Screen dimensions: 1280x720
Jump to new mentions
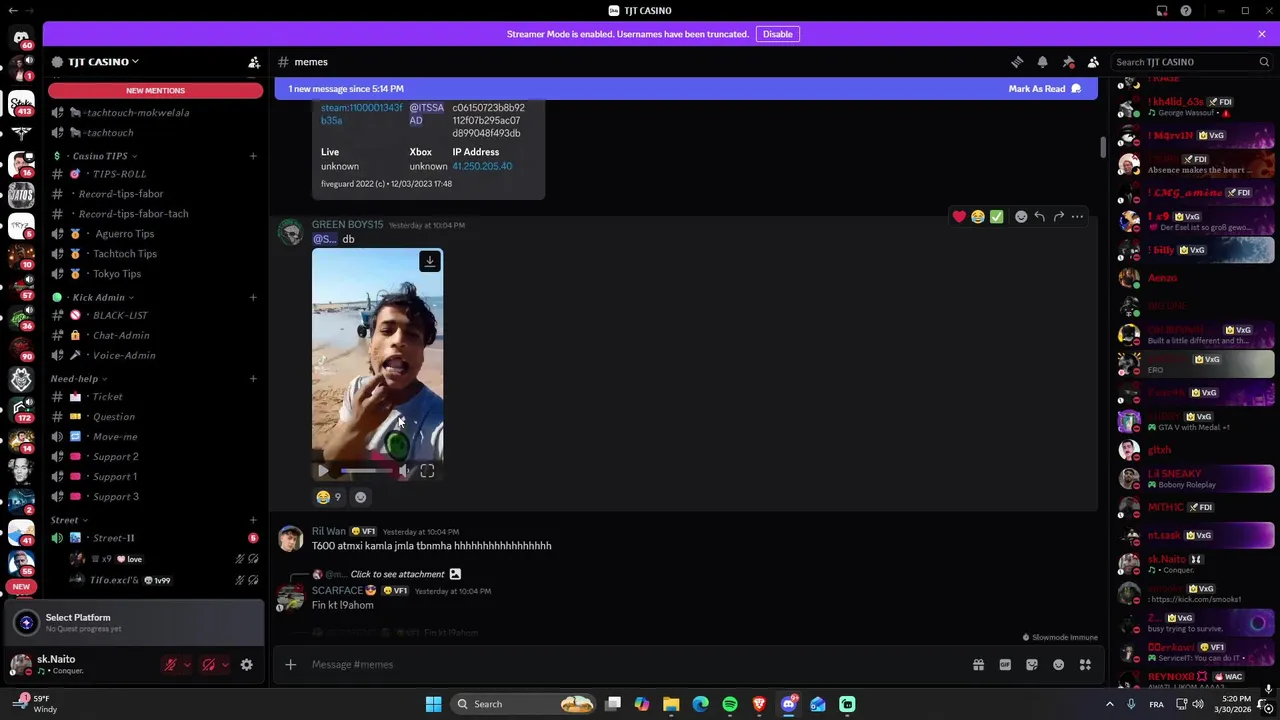155,91
